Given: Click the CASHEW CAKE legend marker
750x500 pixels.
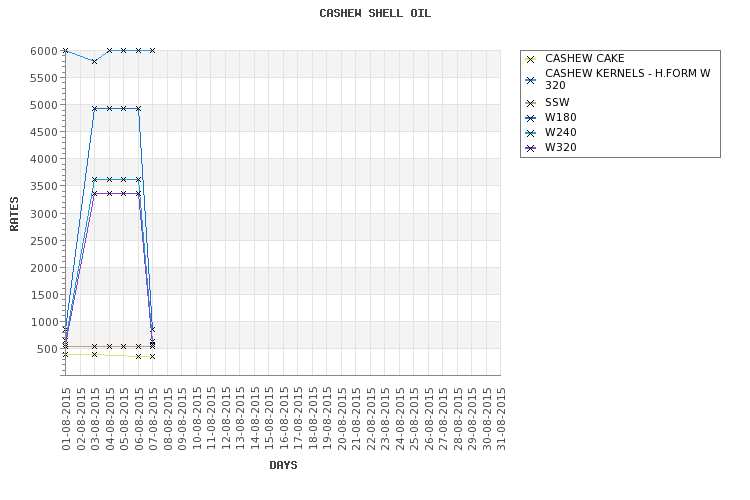Looking at the screenshot, I should tap(530, 59).
